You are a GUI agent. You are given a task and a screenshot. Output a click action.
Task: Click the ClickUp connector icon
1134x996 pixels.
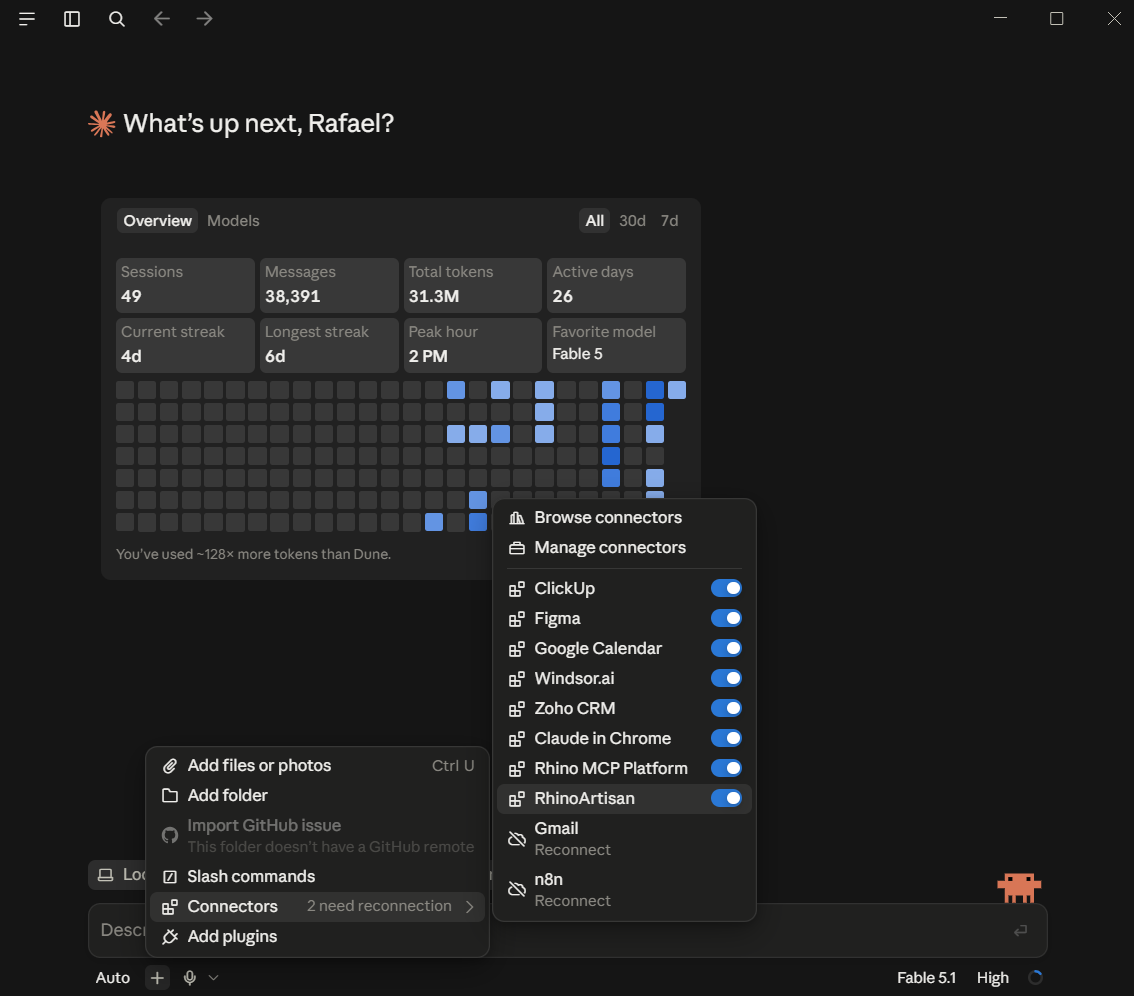[516, 589]
